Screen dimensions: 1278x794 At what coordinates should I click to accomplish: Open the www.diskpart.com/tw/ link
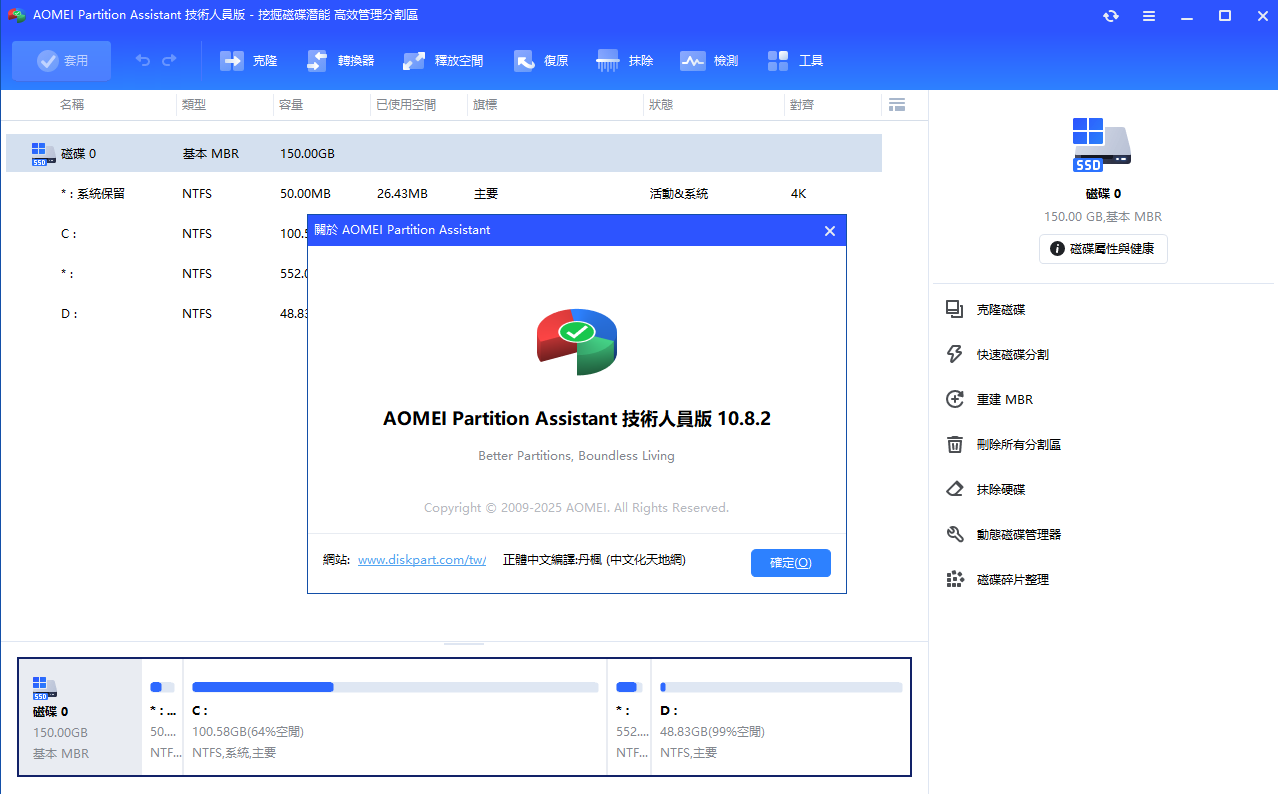tap(422, 560)
